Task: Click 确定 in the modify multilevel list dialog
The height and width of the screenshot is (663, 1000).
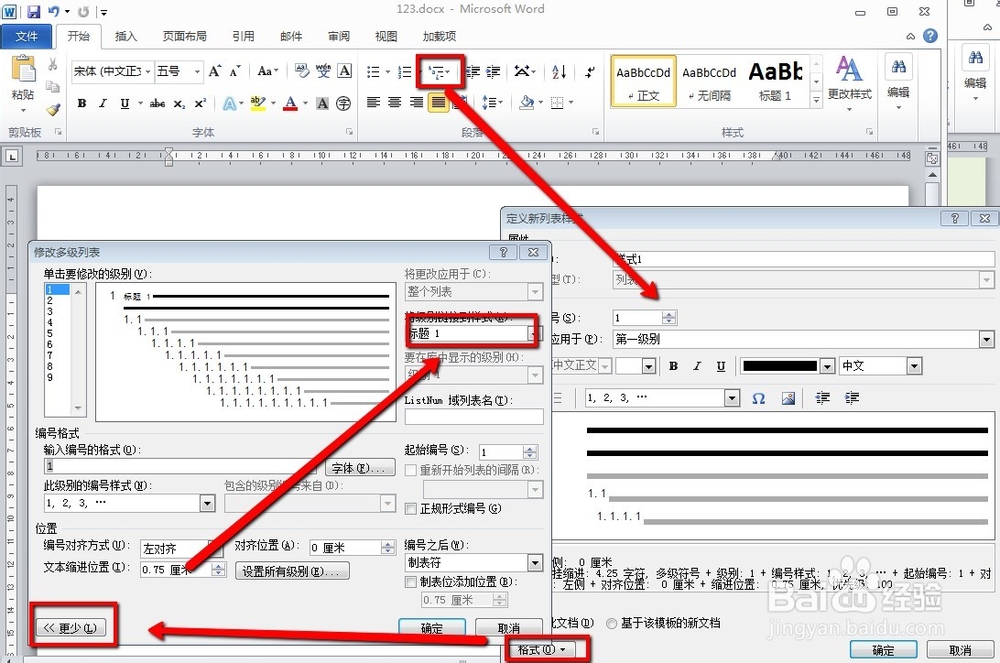Action: point(432,628)
